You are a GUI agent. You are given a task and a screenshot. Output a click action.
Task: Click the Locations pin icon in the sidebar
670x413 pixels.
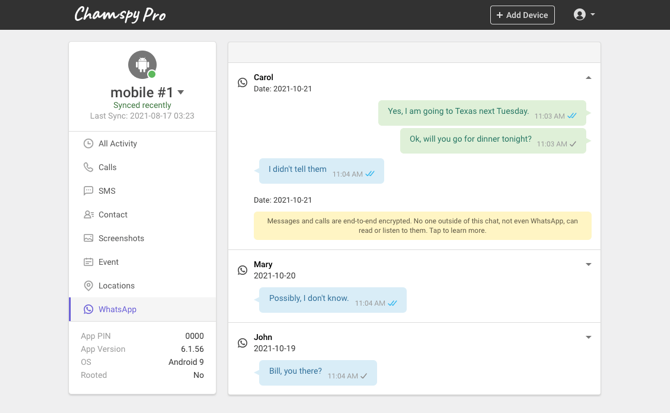point(88,286)
